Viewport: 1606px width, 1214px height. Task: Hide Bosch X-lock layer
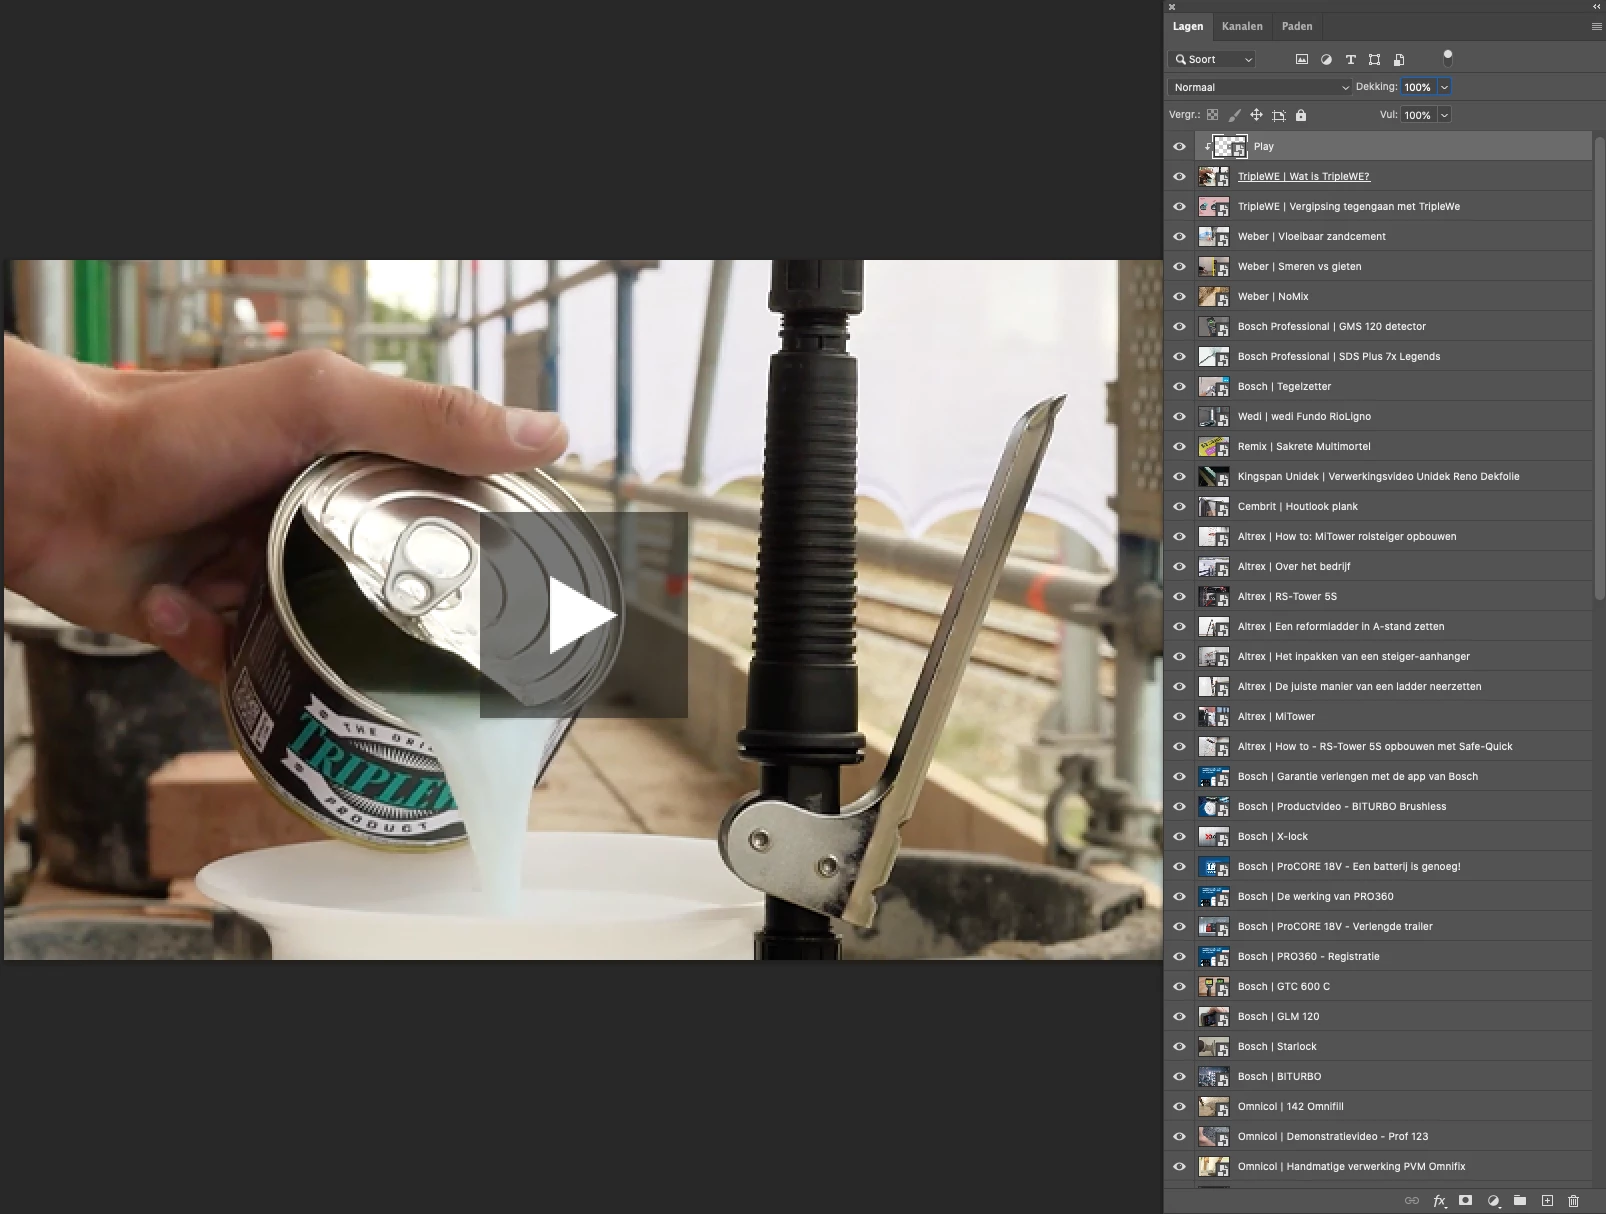tap(1179, 836)
